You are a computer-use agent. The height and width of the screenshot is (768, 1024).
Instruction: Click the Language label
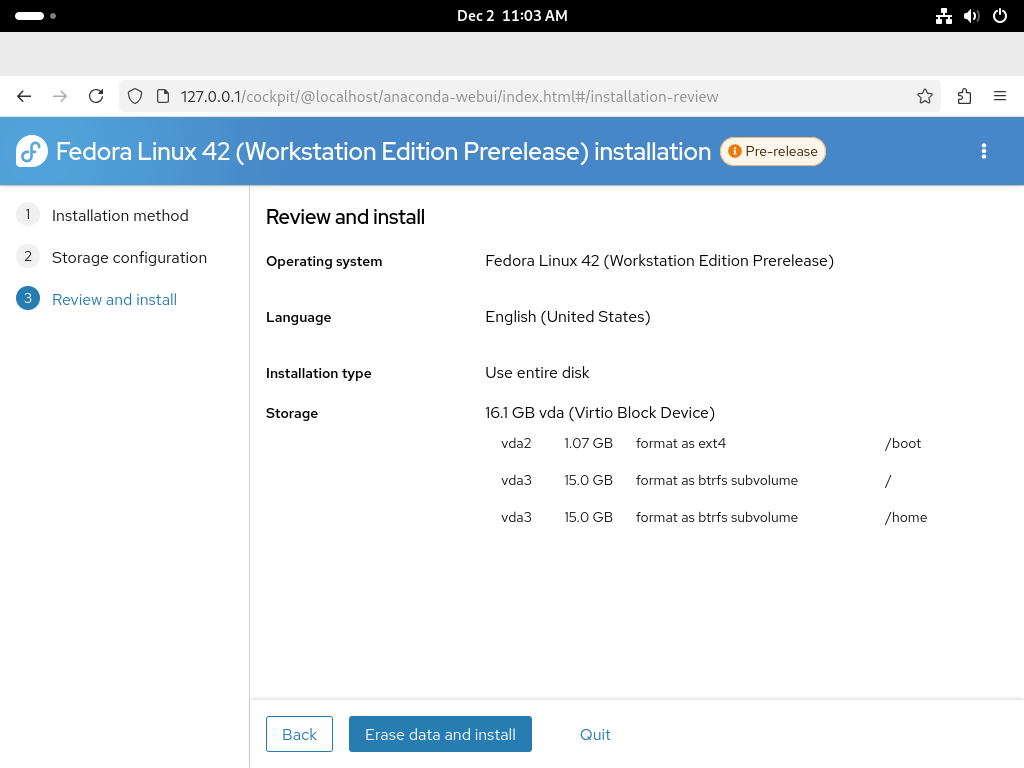point(298,317)
